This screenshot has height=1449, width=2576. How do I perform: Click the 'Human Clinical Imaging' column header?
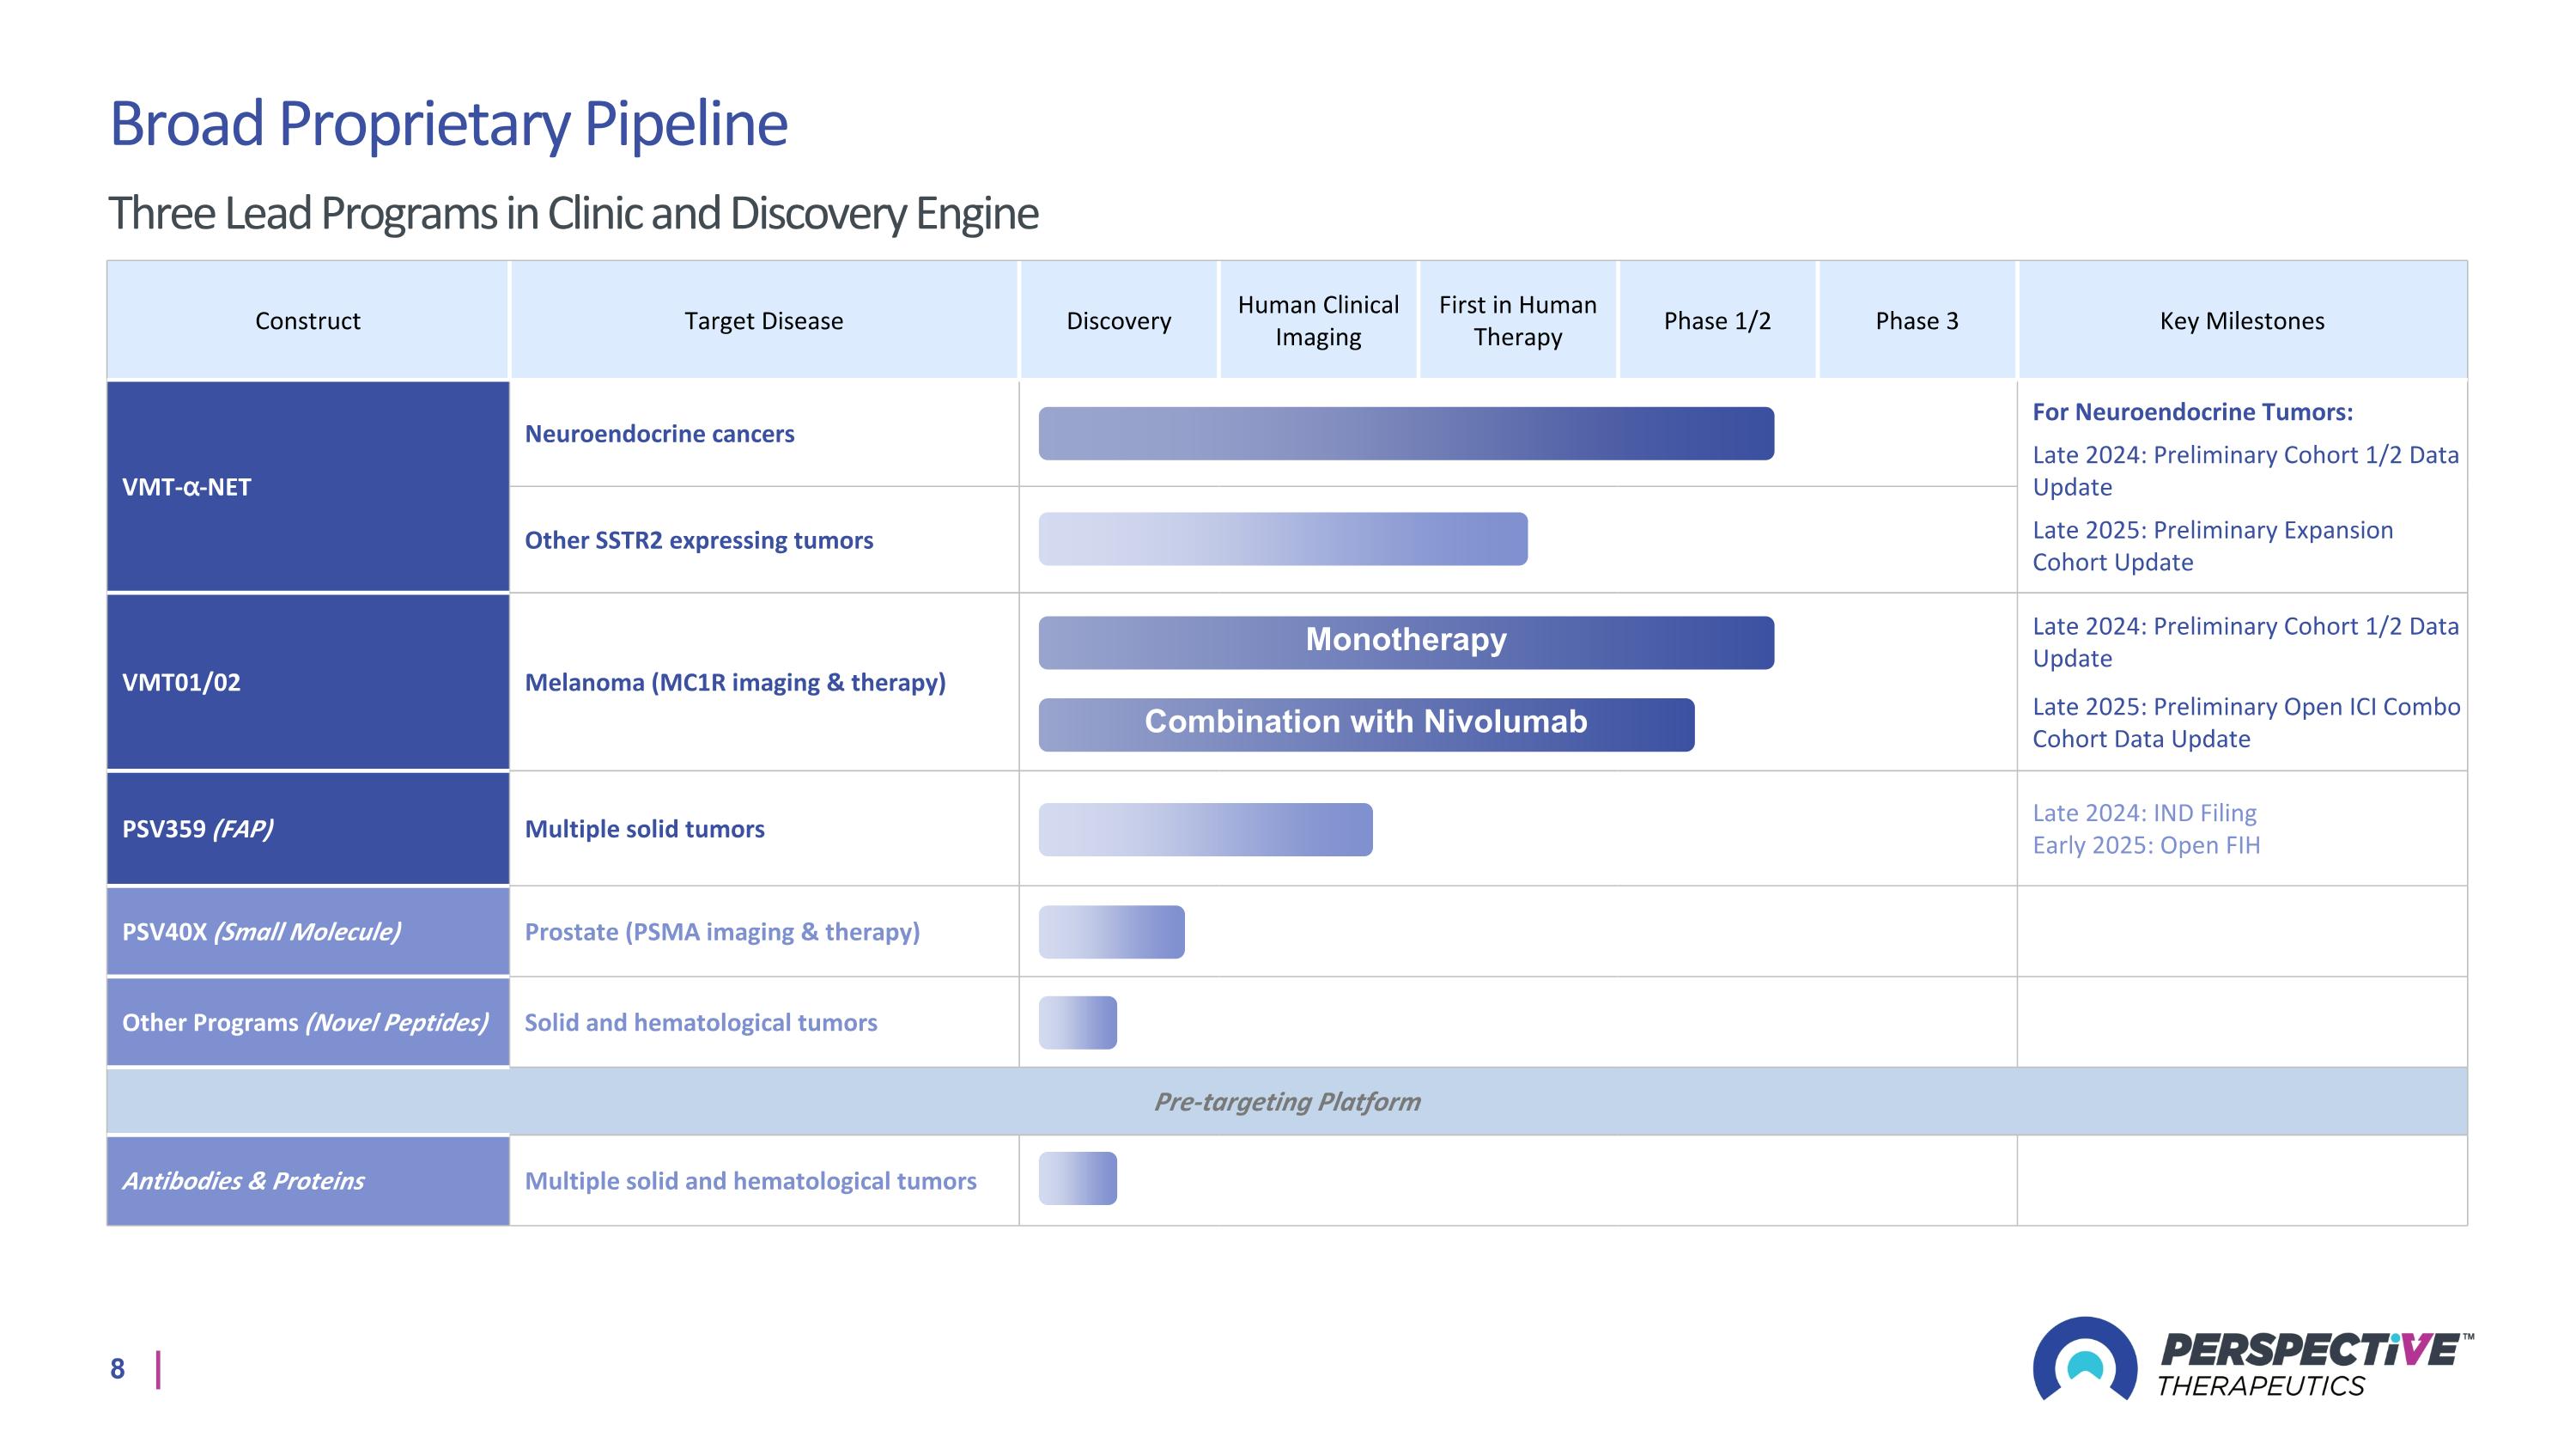(1318, 320)
